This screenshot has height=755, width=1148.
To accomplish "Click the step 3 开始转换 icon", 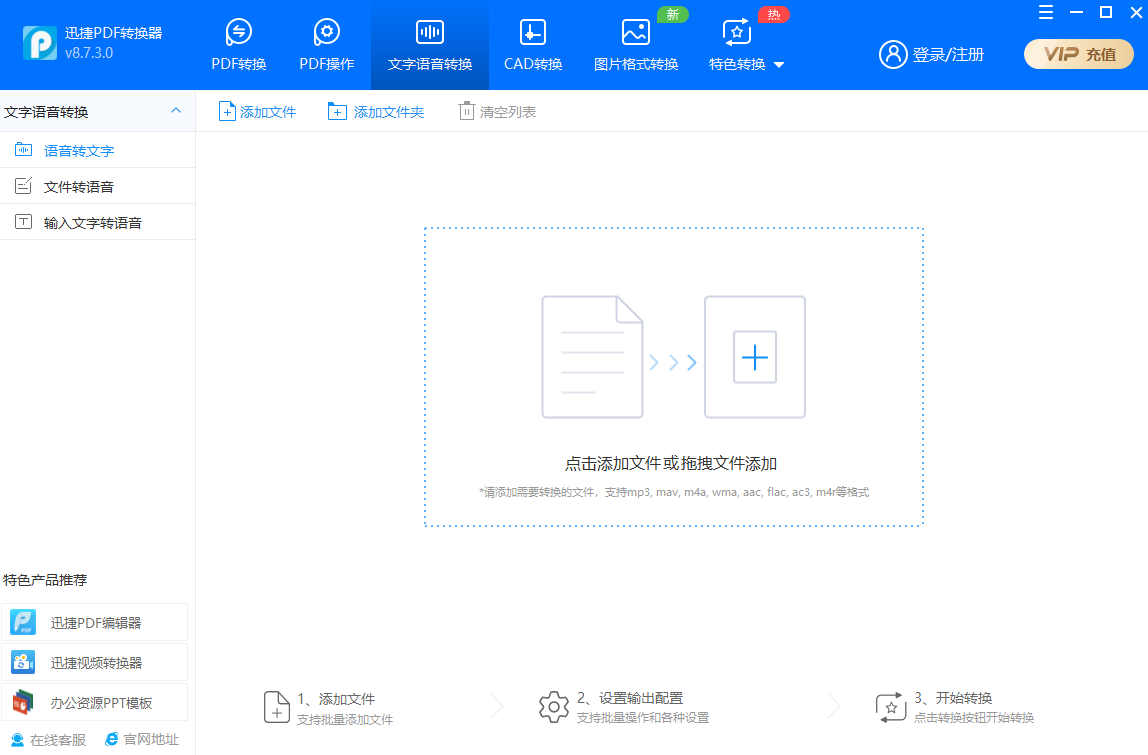I will [x=891, y=707].
